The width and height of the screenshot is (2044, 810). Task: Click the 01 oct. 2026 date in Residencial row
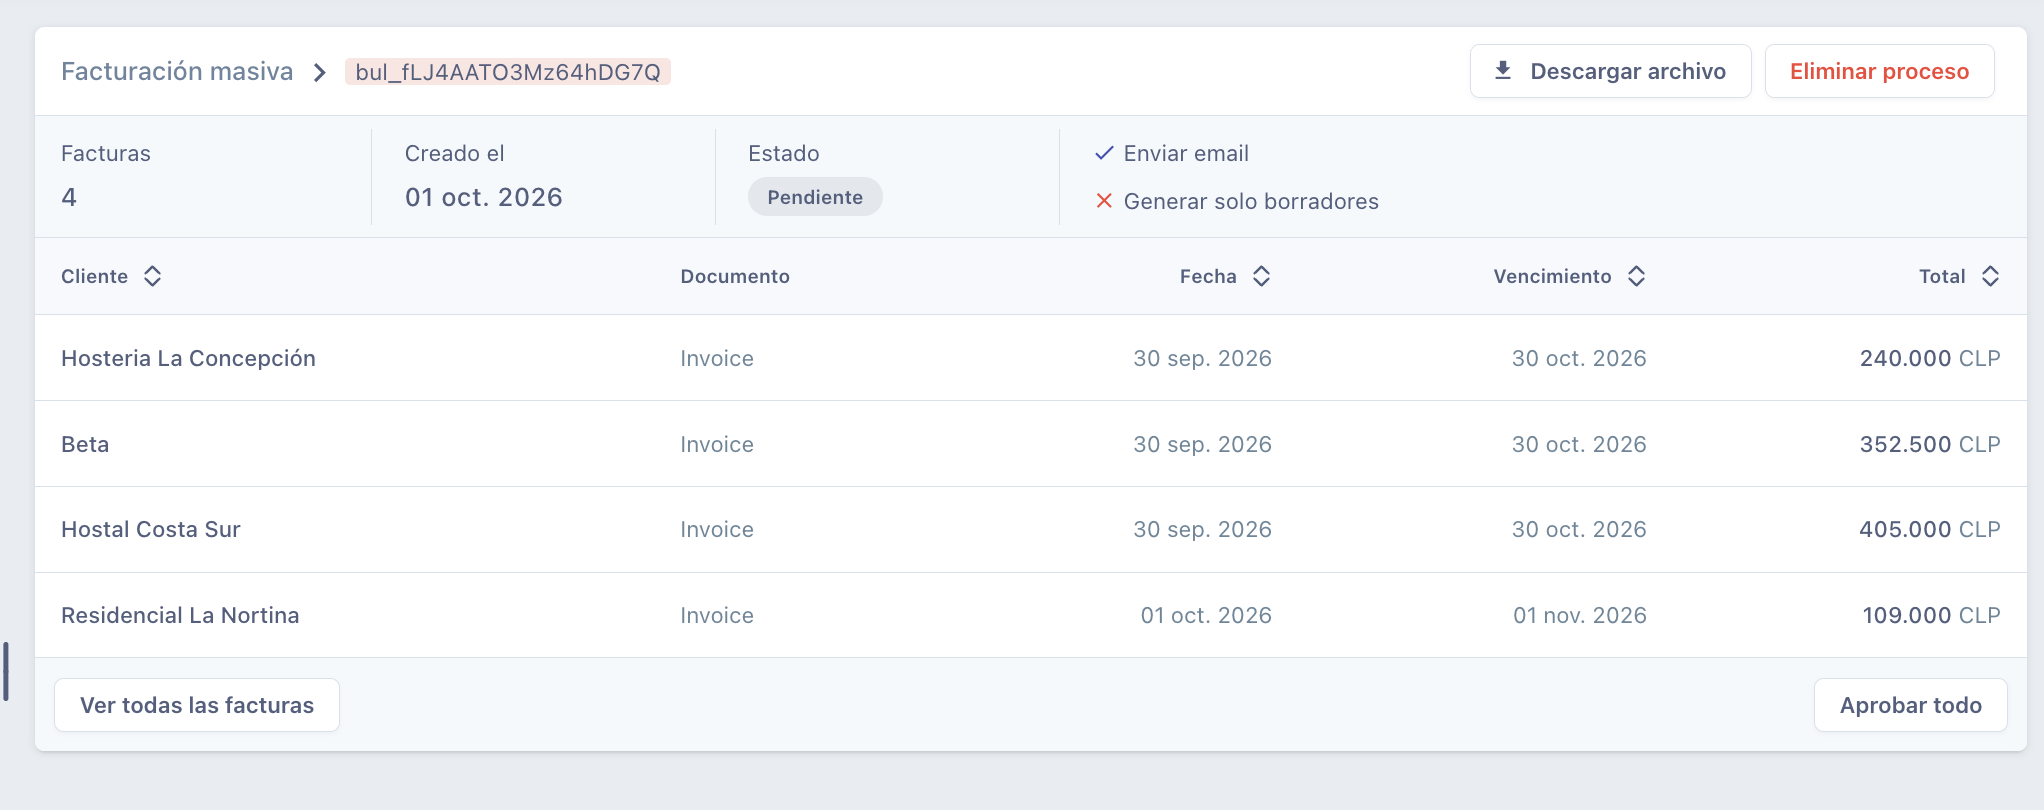tap(1206, 615)
